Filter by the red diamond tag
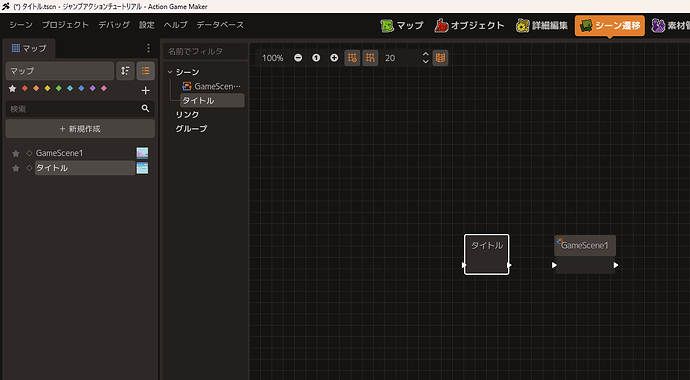 (x=25, y=88)
